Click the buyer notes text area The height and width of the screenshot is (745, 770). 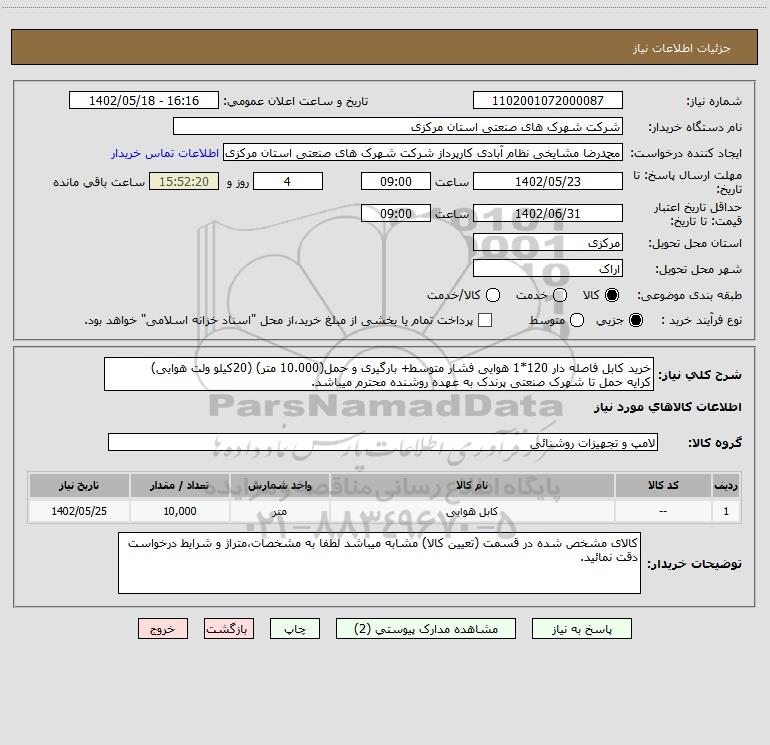tap(379, 563)
